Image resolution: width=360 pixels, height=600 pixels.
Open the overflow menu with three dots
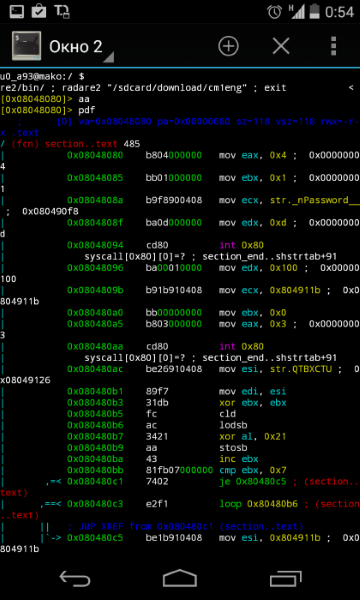tap(334, 46)
